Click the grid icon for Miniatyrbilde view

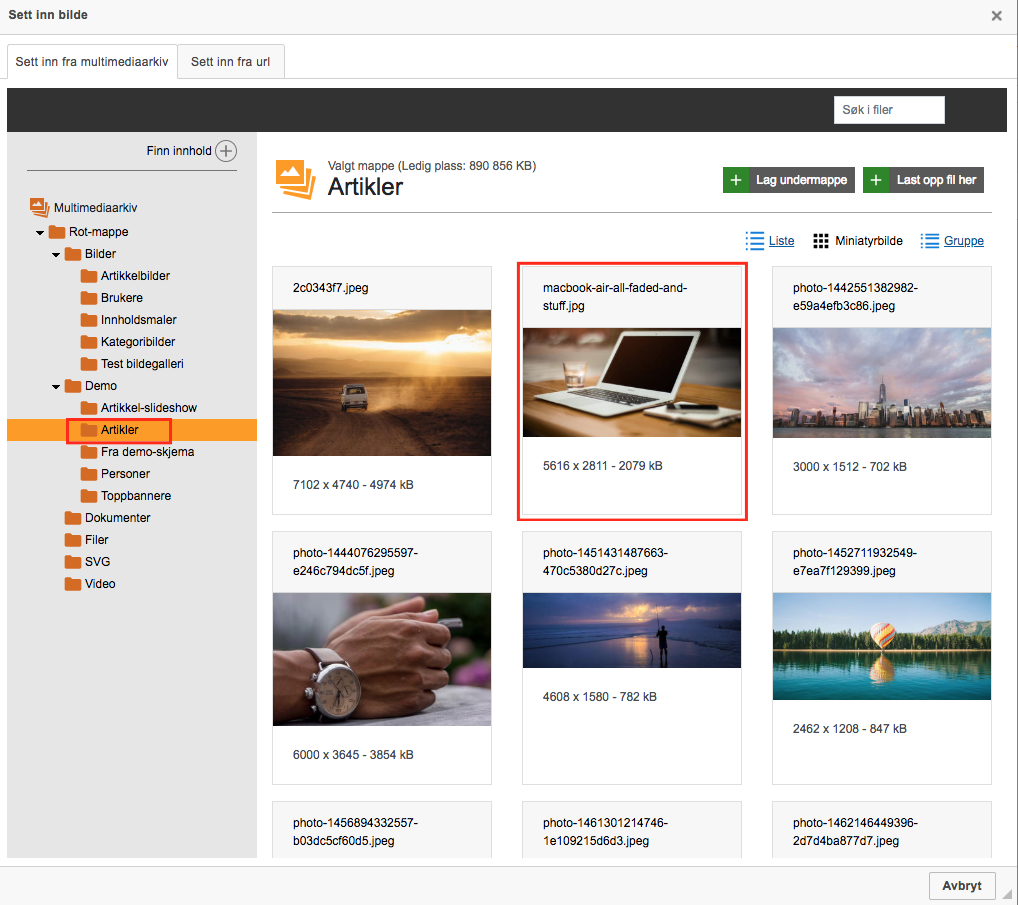tap(821, 241)
